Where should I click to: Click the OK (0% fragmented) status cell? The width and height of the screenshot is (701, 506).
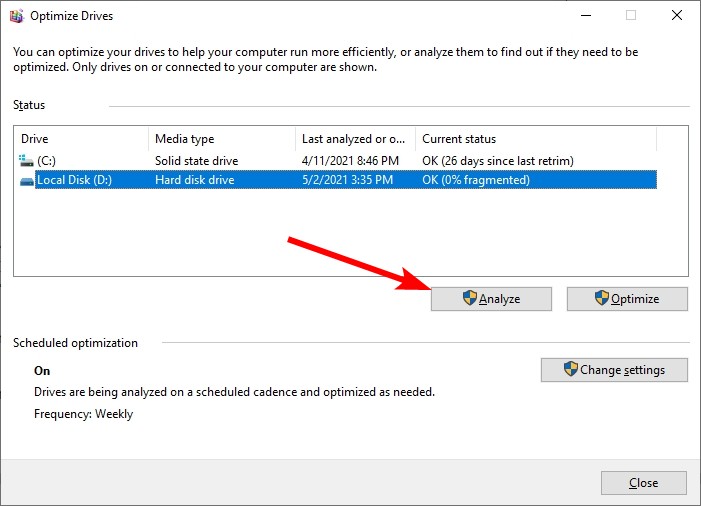point(476,180)
